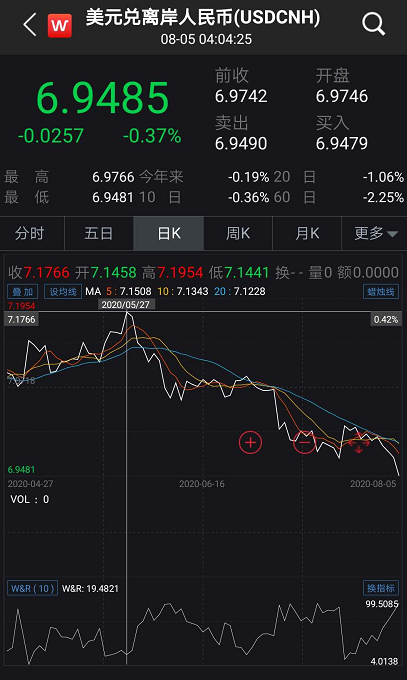Viewport: 407px width, 680px height.
Task: Select the 日K tab
Action: click(x=168, y=234)
